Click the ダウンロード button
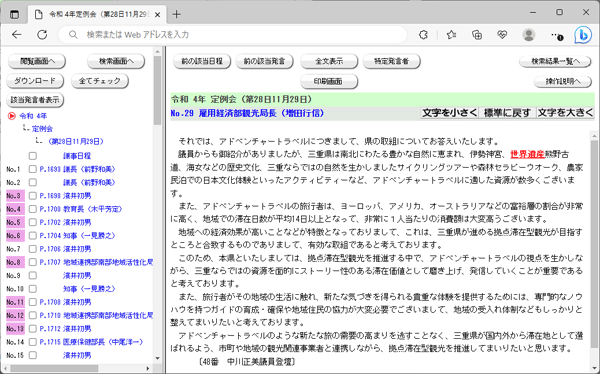This screenshot has height=374, width=600. [x=35, y=81]
